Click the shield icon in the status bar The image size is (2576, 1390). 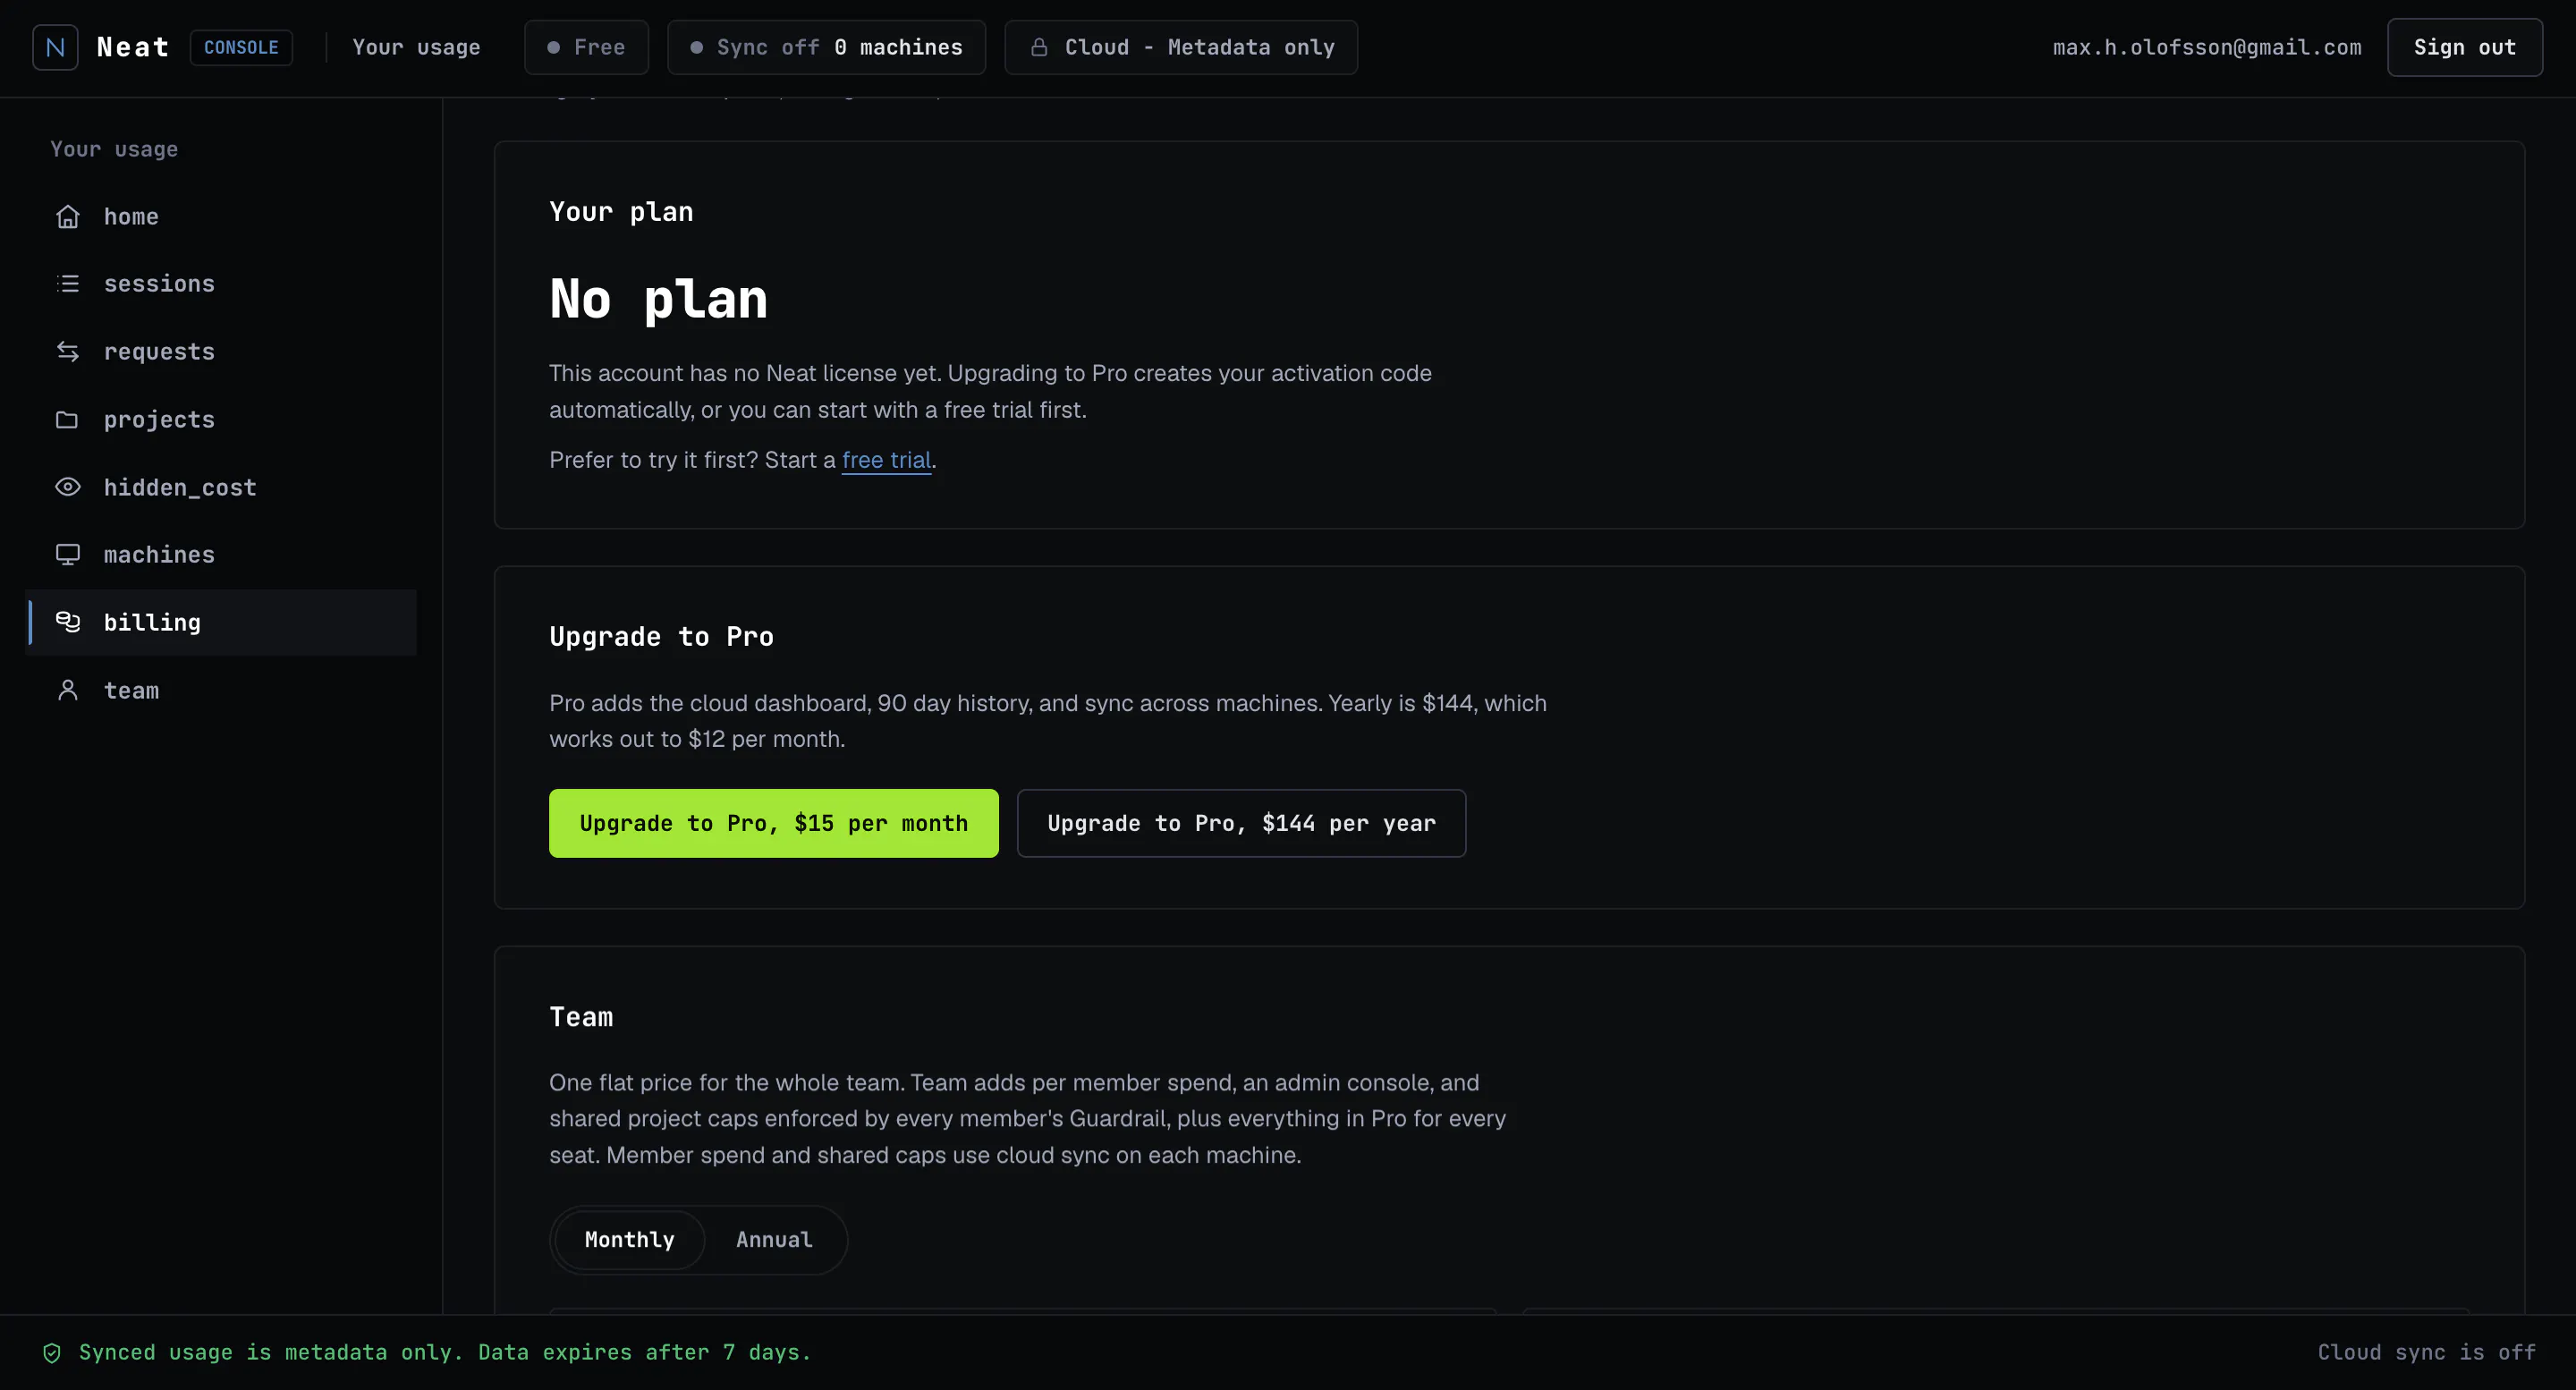pyautogui.click(x=52, y=1353)
